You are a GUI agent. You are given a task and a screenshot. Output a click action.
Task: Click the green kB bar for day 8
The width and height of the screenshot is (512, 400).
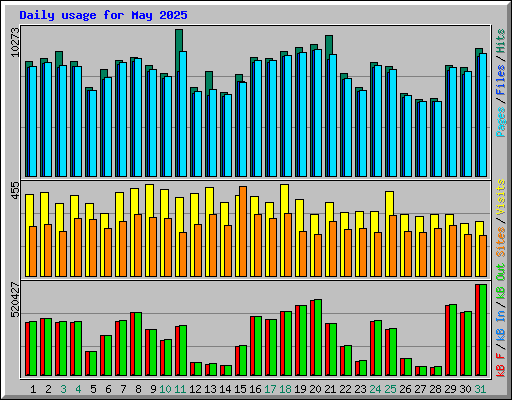[138, 344]
